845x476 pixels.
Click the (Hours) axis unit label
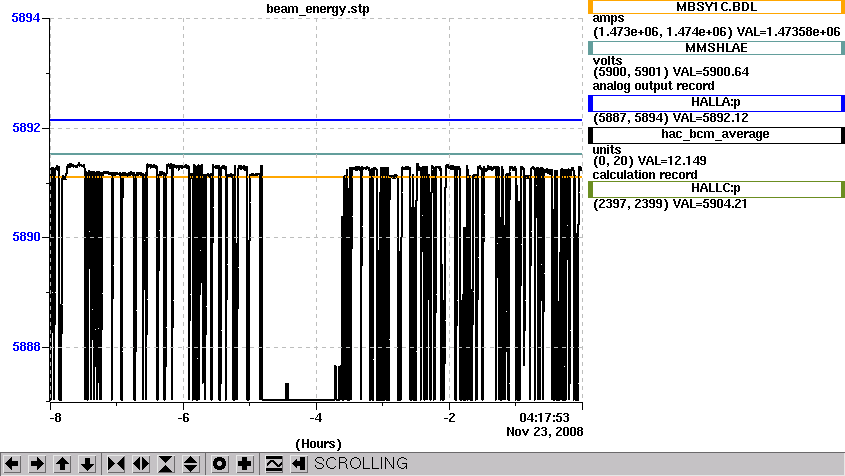[318, 444]
